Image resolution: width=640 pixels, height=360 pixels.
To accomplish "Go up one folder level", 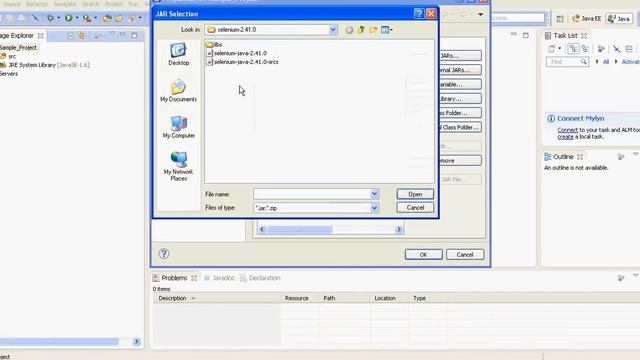I will (361, 30).
